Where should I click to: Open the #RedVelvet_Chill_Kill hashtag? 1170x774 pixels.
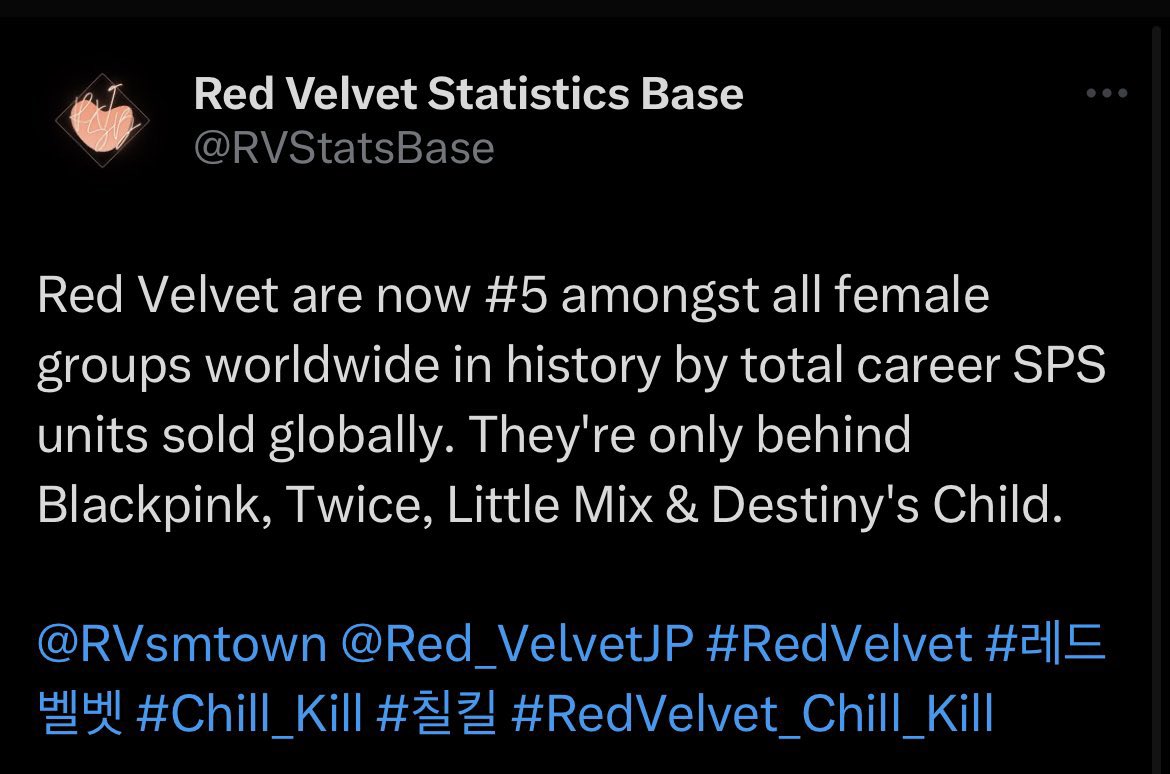click(752, 713)
